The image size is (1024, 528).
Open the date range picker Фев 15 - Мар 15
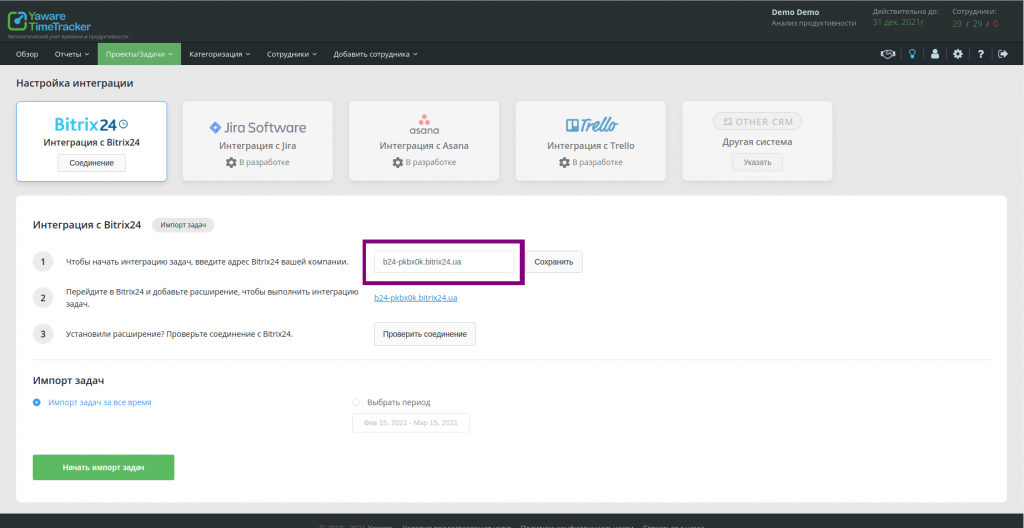click(411, 423)
